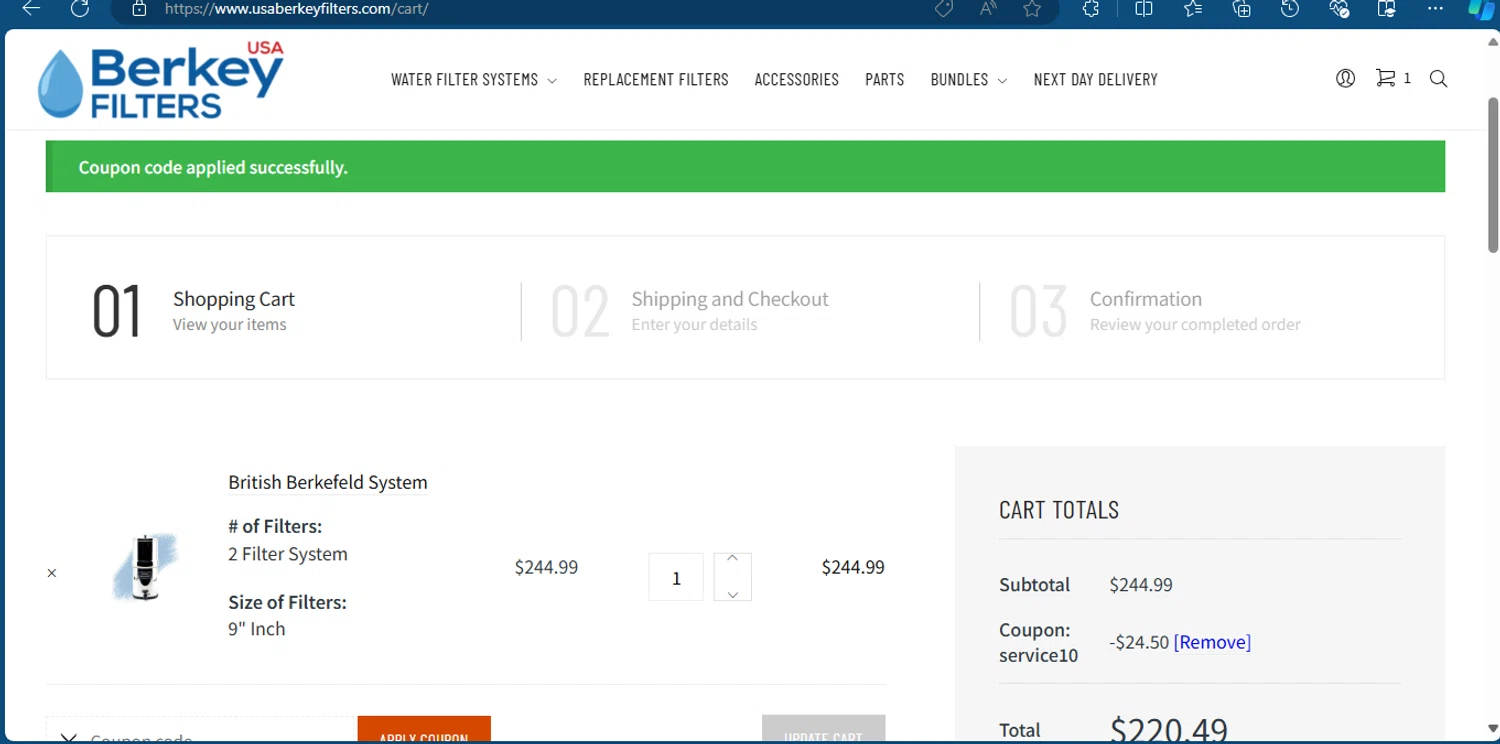Open Browser essentials heart icon
The image size is (1500, 744).
(x=1339, y=8)
